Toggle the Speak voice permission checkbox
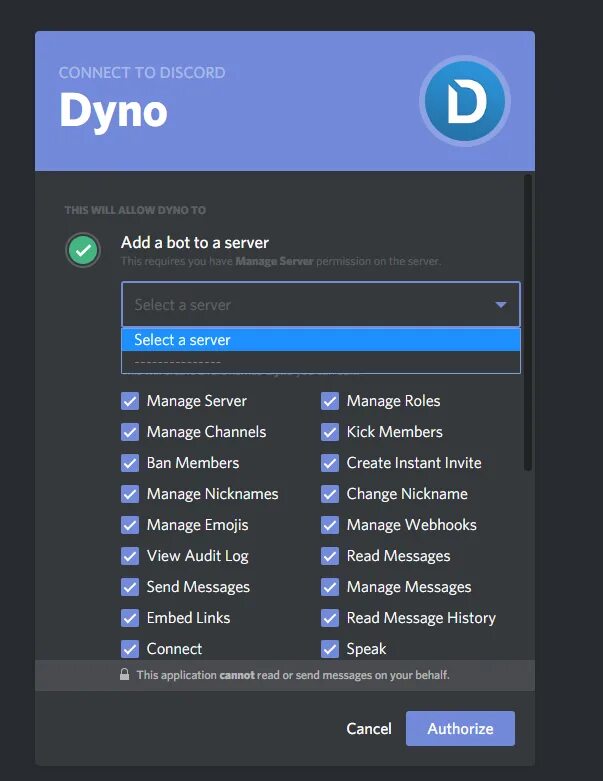The width and height of the screenshot is (603, 781). pos(330,649)
